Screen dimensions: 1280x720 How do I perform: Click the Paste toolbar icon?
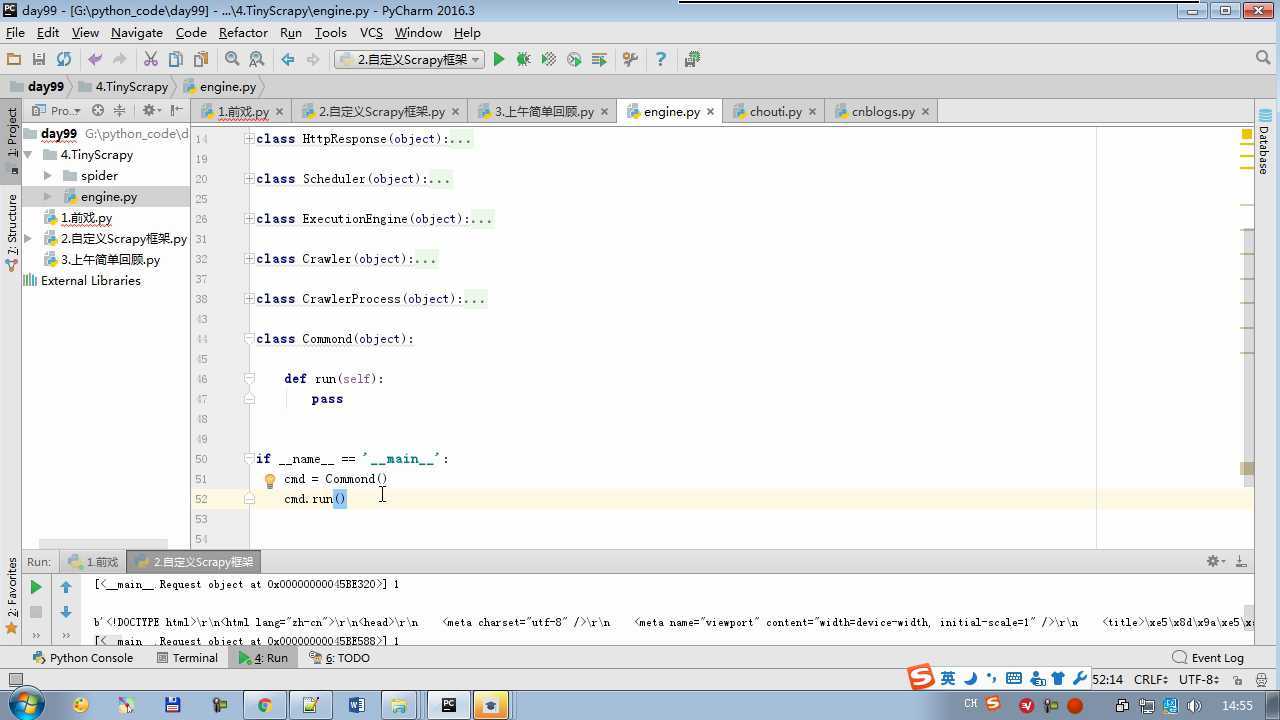tap(201, 60)
